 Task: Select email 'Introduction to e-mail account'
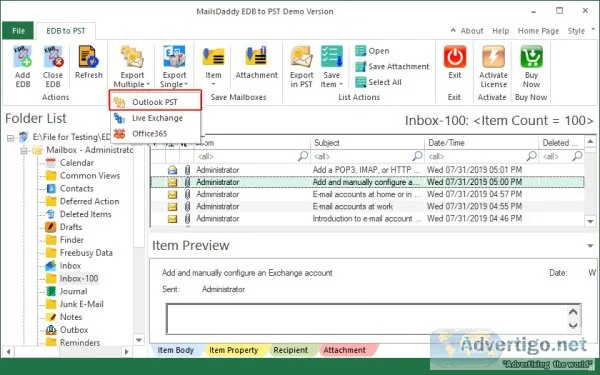[367, 218]
